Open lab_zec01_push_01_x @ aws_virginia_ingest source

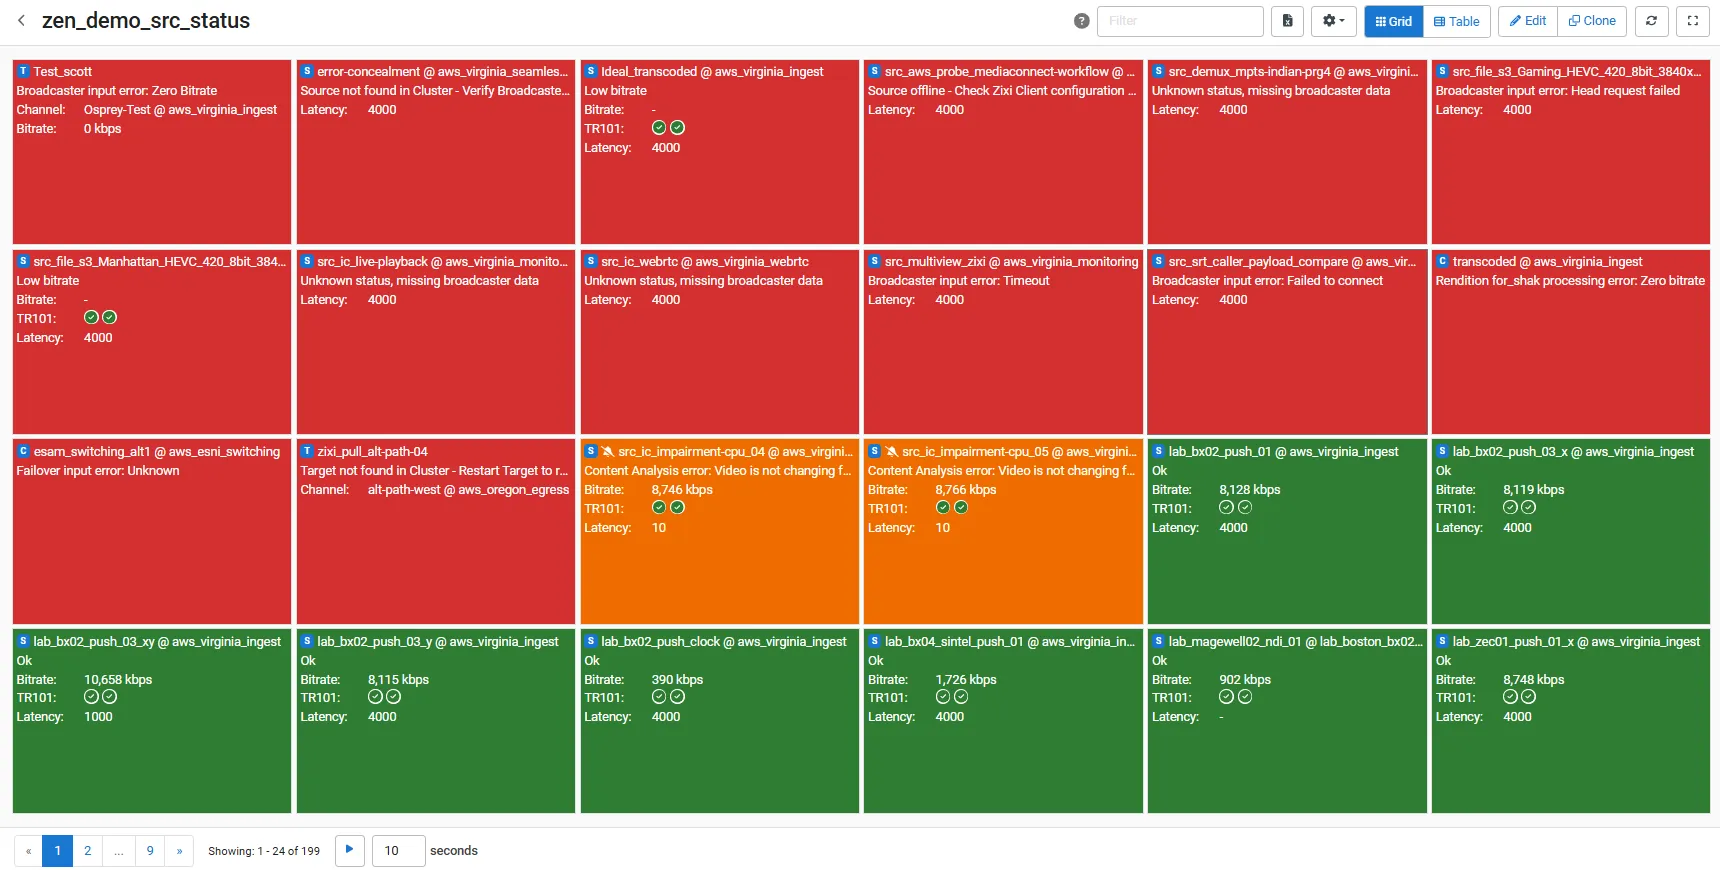click(1576, 641)
